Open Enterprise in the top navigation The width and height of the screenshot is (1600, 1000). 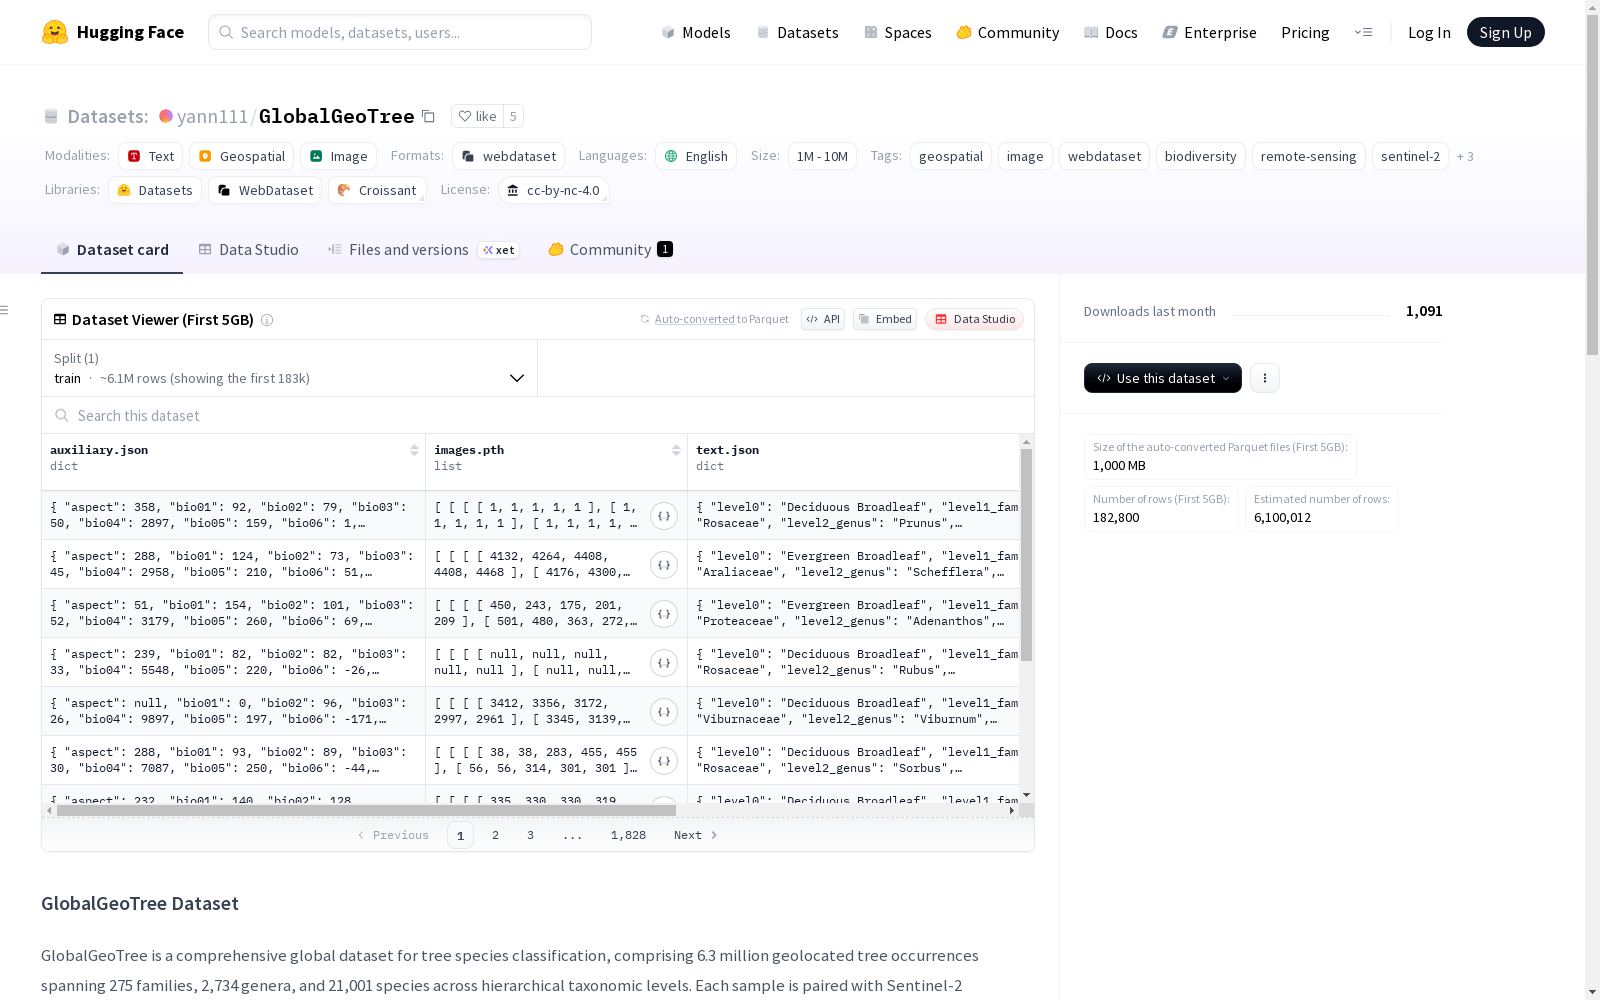click(x=1210, y=32)
